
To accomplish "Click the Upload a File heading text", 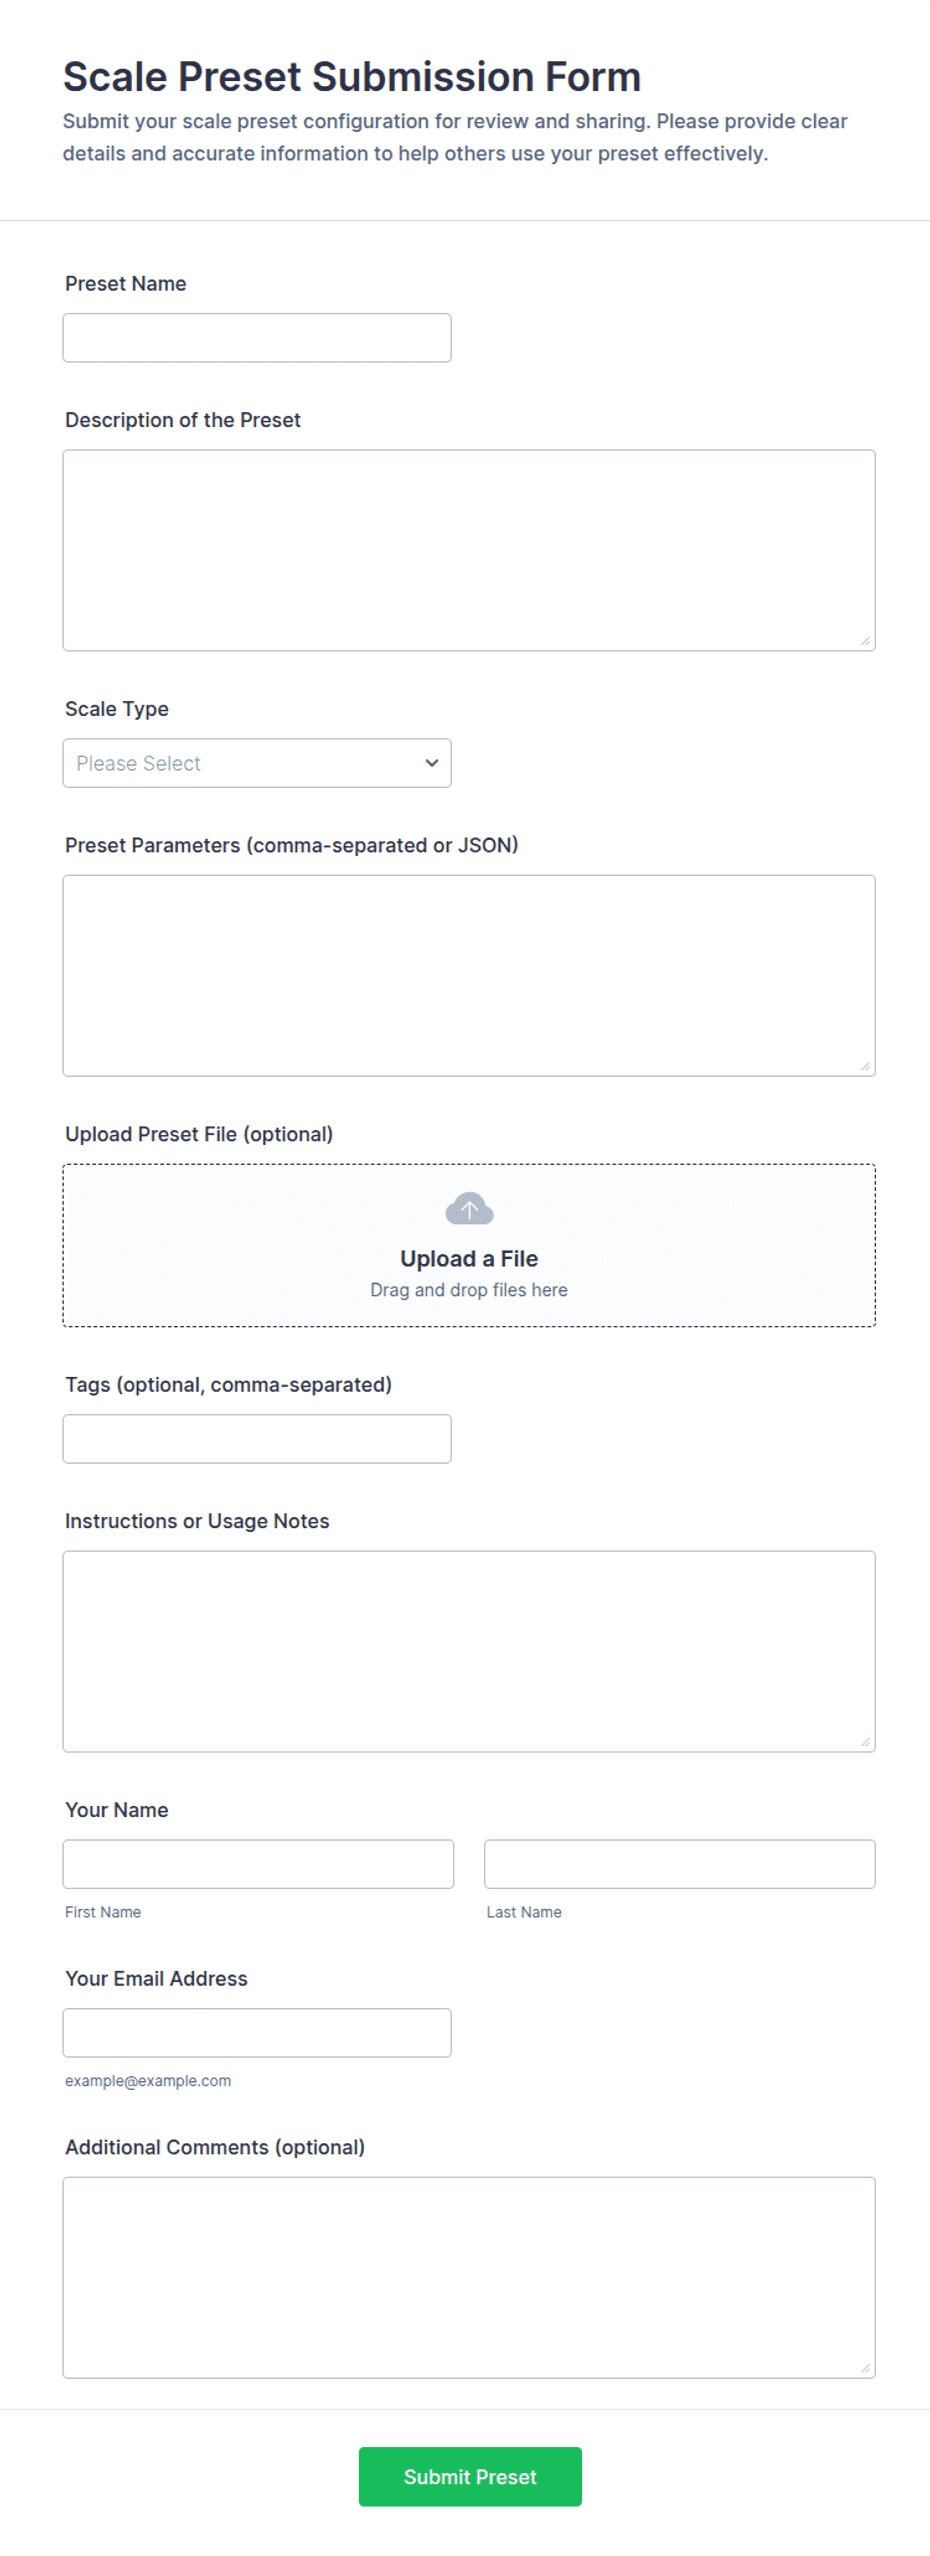I will [469, 1258].
